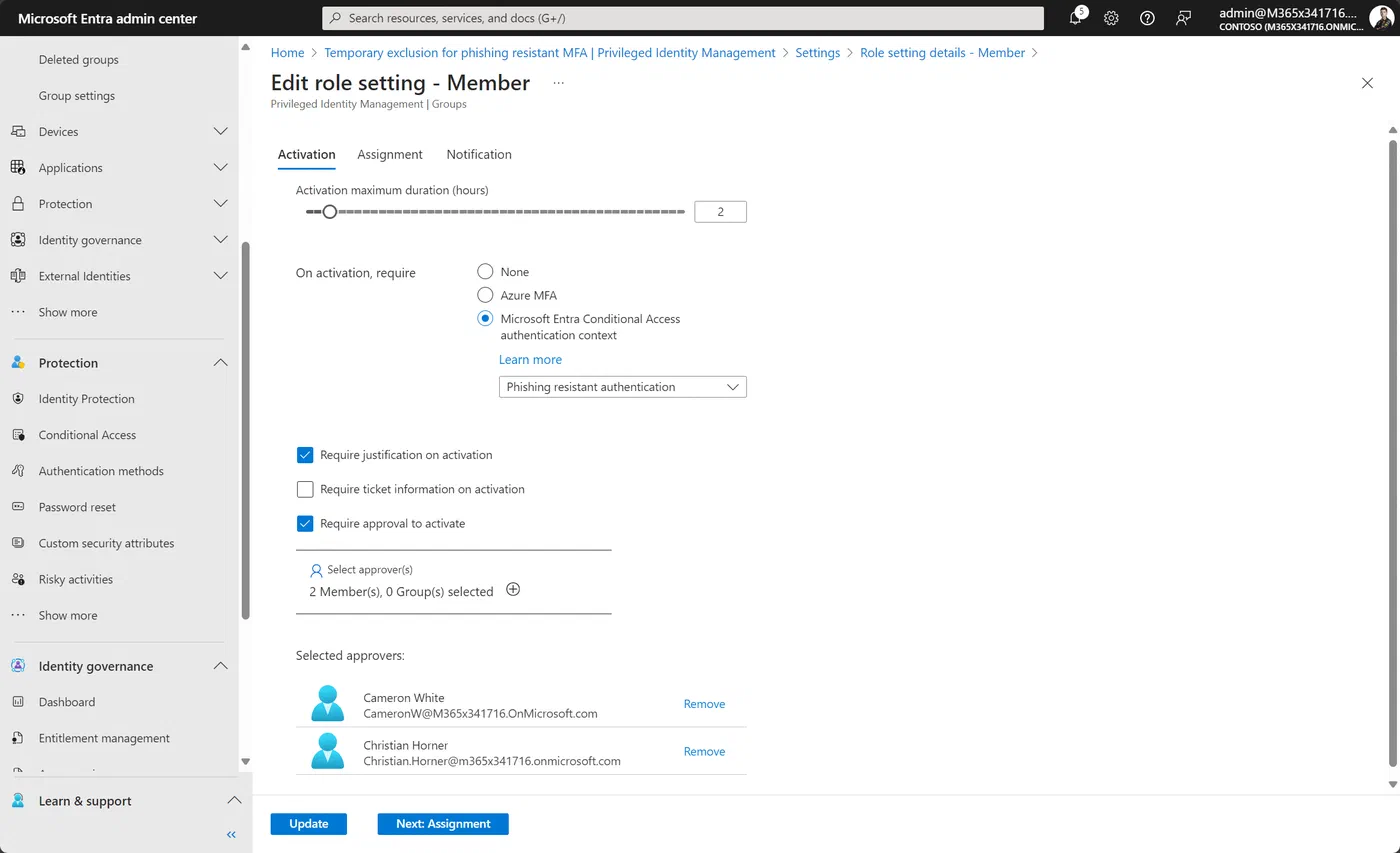The image size is (1400, 853).
Task: Open Identity governance Dashboard item
Action: [x=66, y=702]
